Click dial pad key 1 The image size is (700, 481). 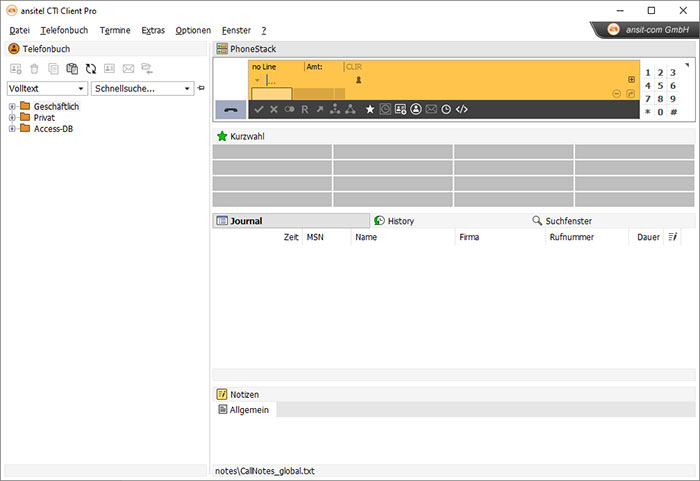coord(648,73)
